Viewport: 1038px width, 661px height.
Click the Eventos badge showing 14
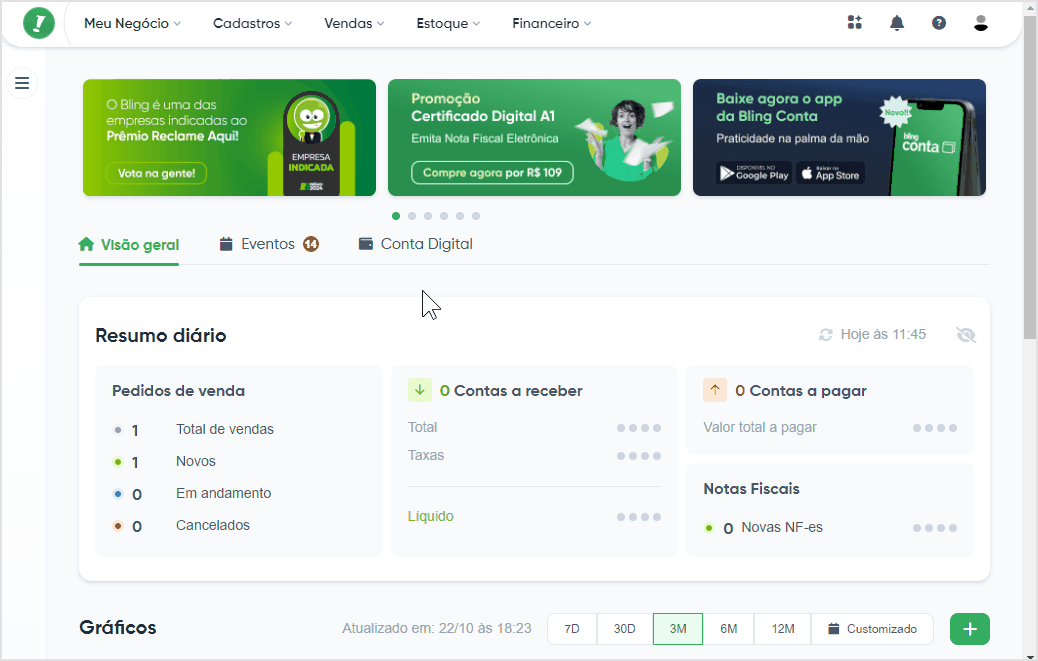(x=311, y=244)
